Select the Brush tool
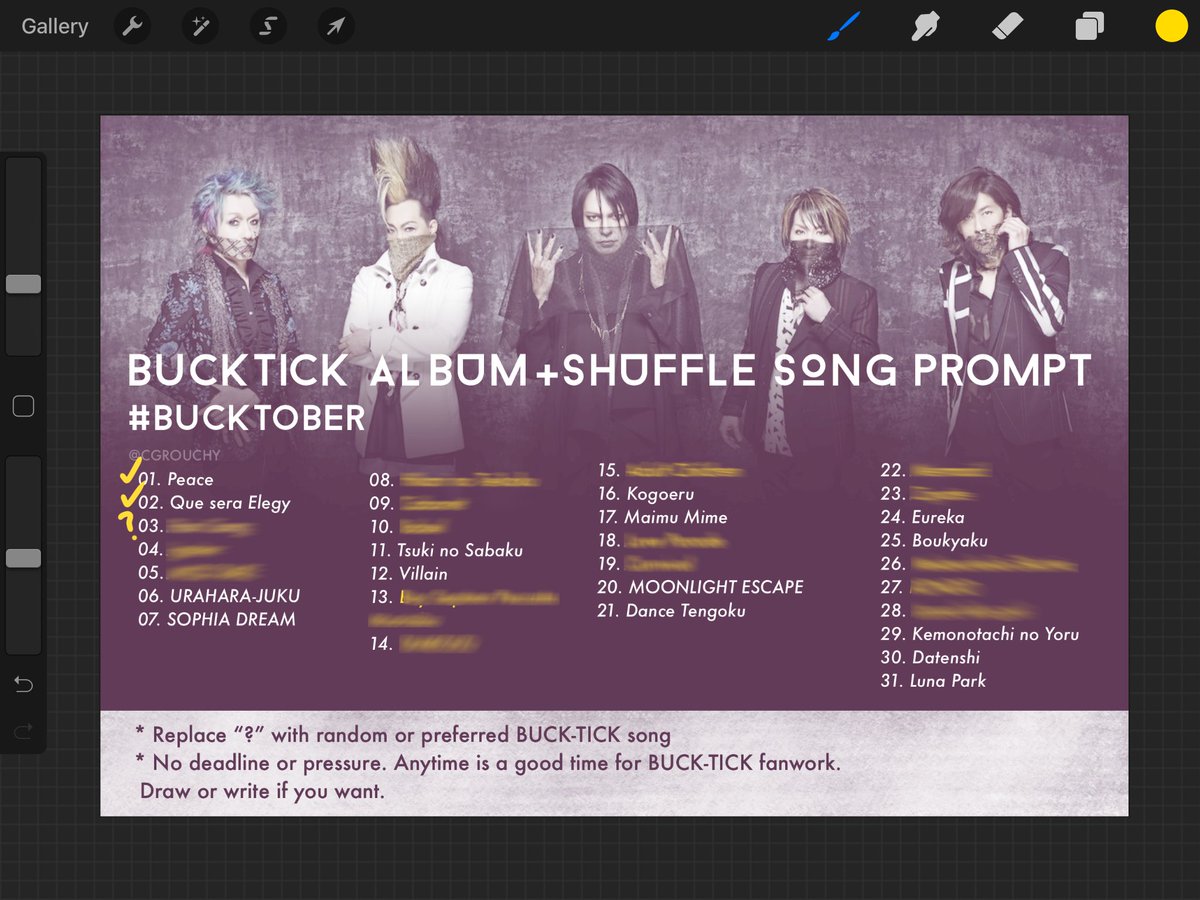The width and height of the screenshot is (1200, 900). click(845, 26)
